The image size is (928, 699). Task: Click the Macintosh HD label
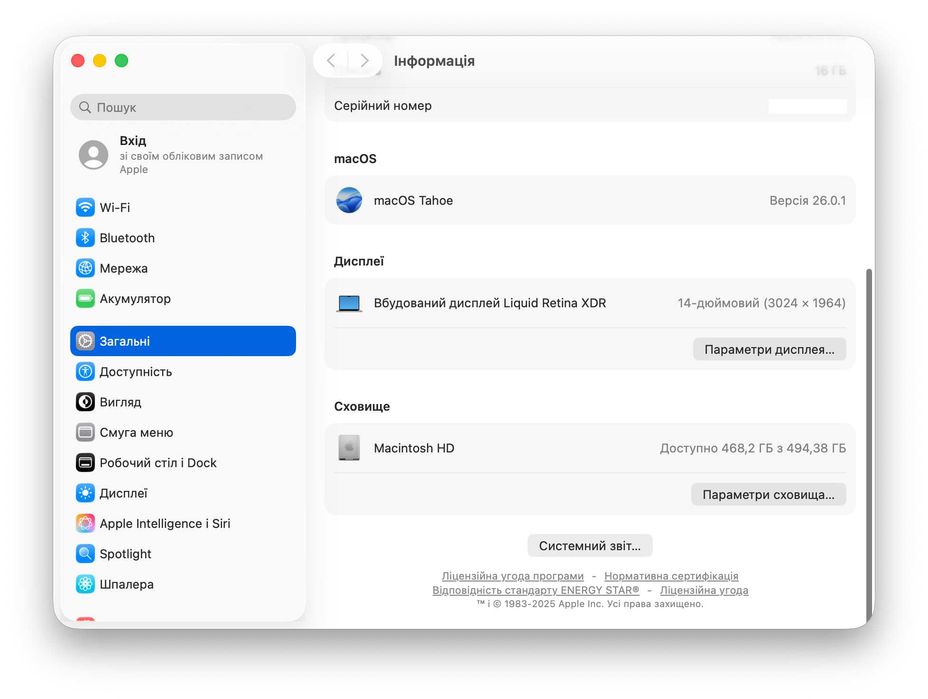[414, 448]
